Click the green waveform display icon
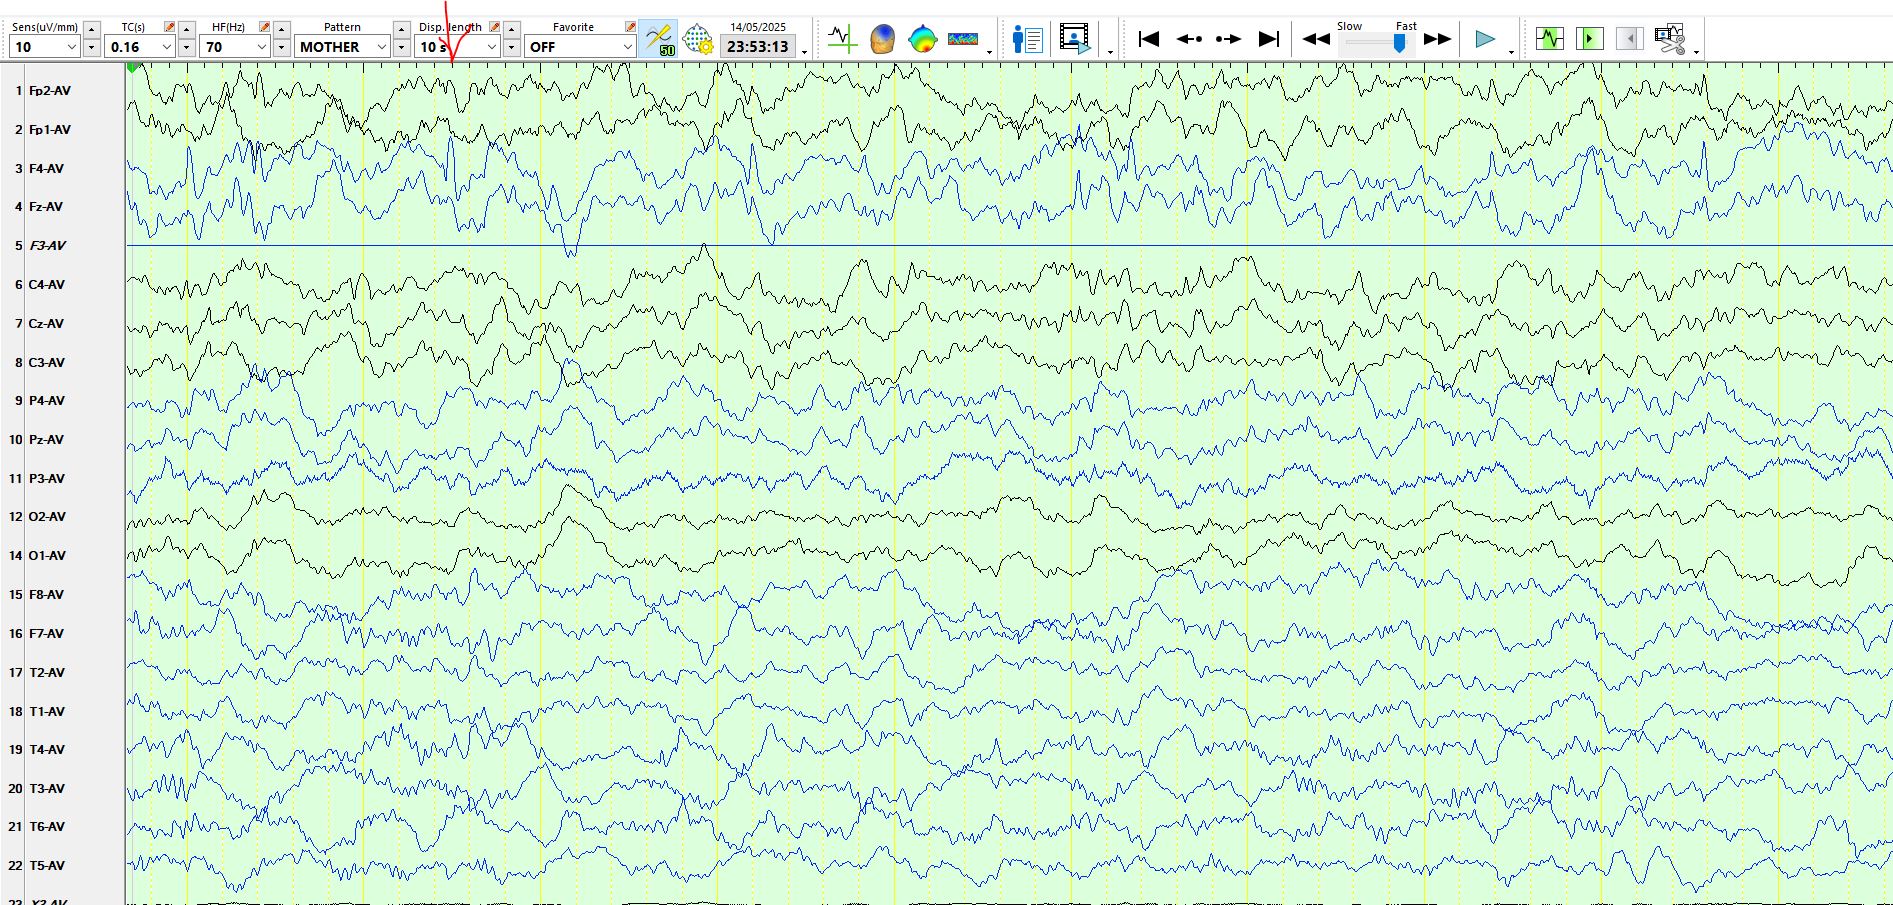 coord(1549,39)
